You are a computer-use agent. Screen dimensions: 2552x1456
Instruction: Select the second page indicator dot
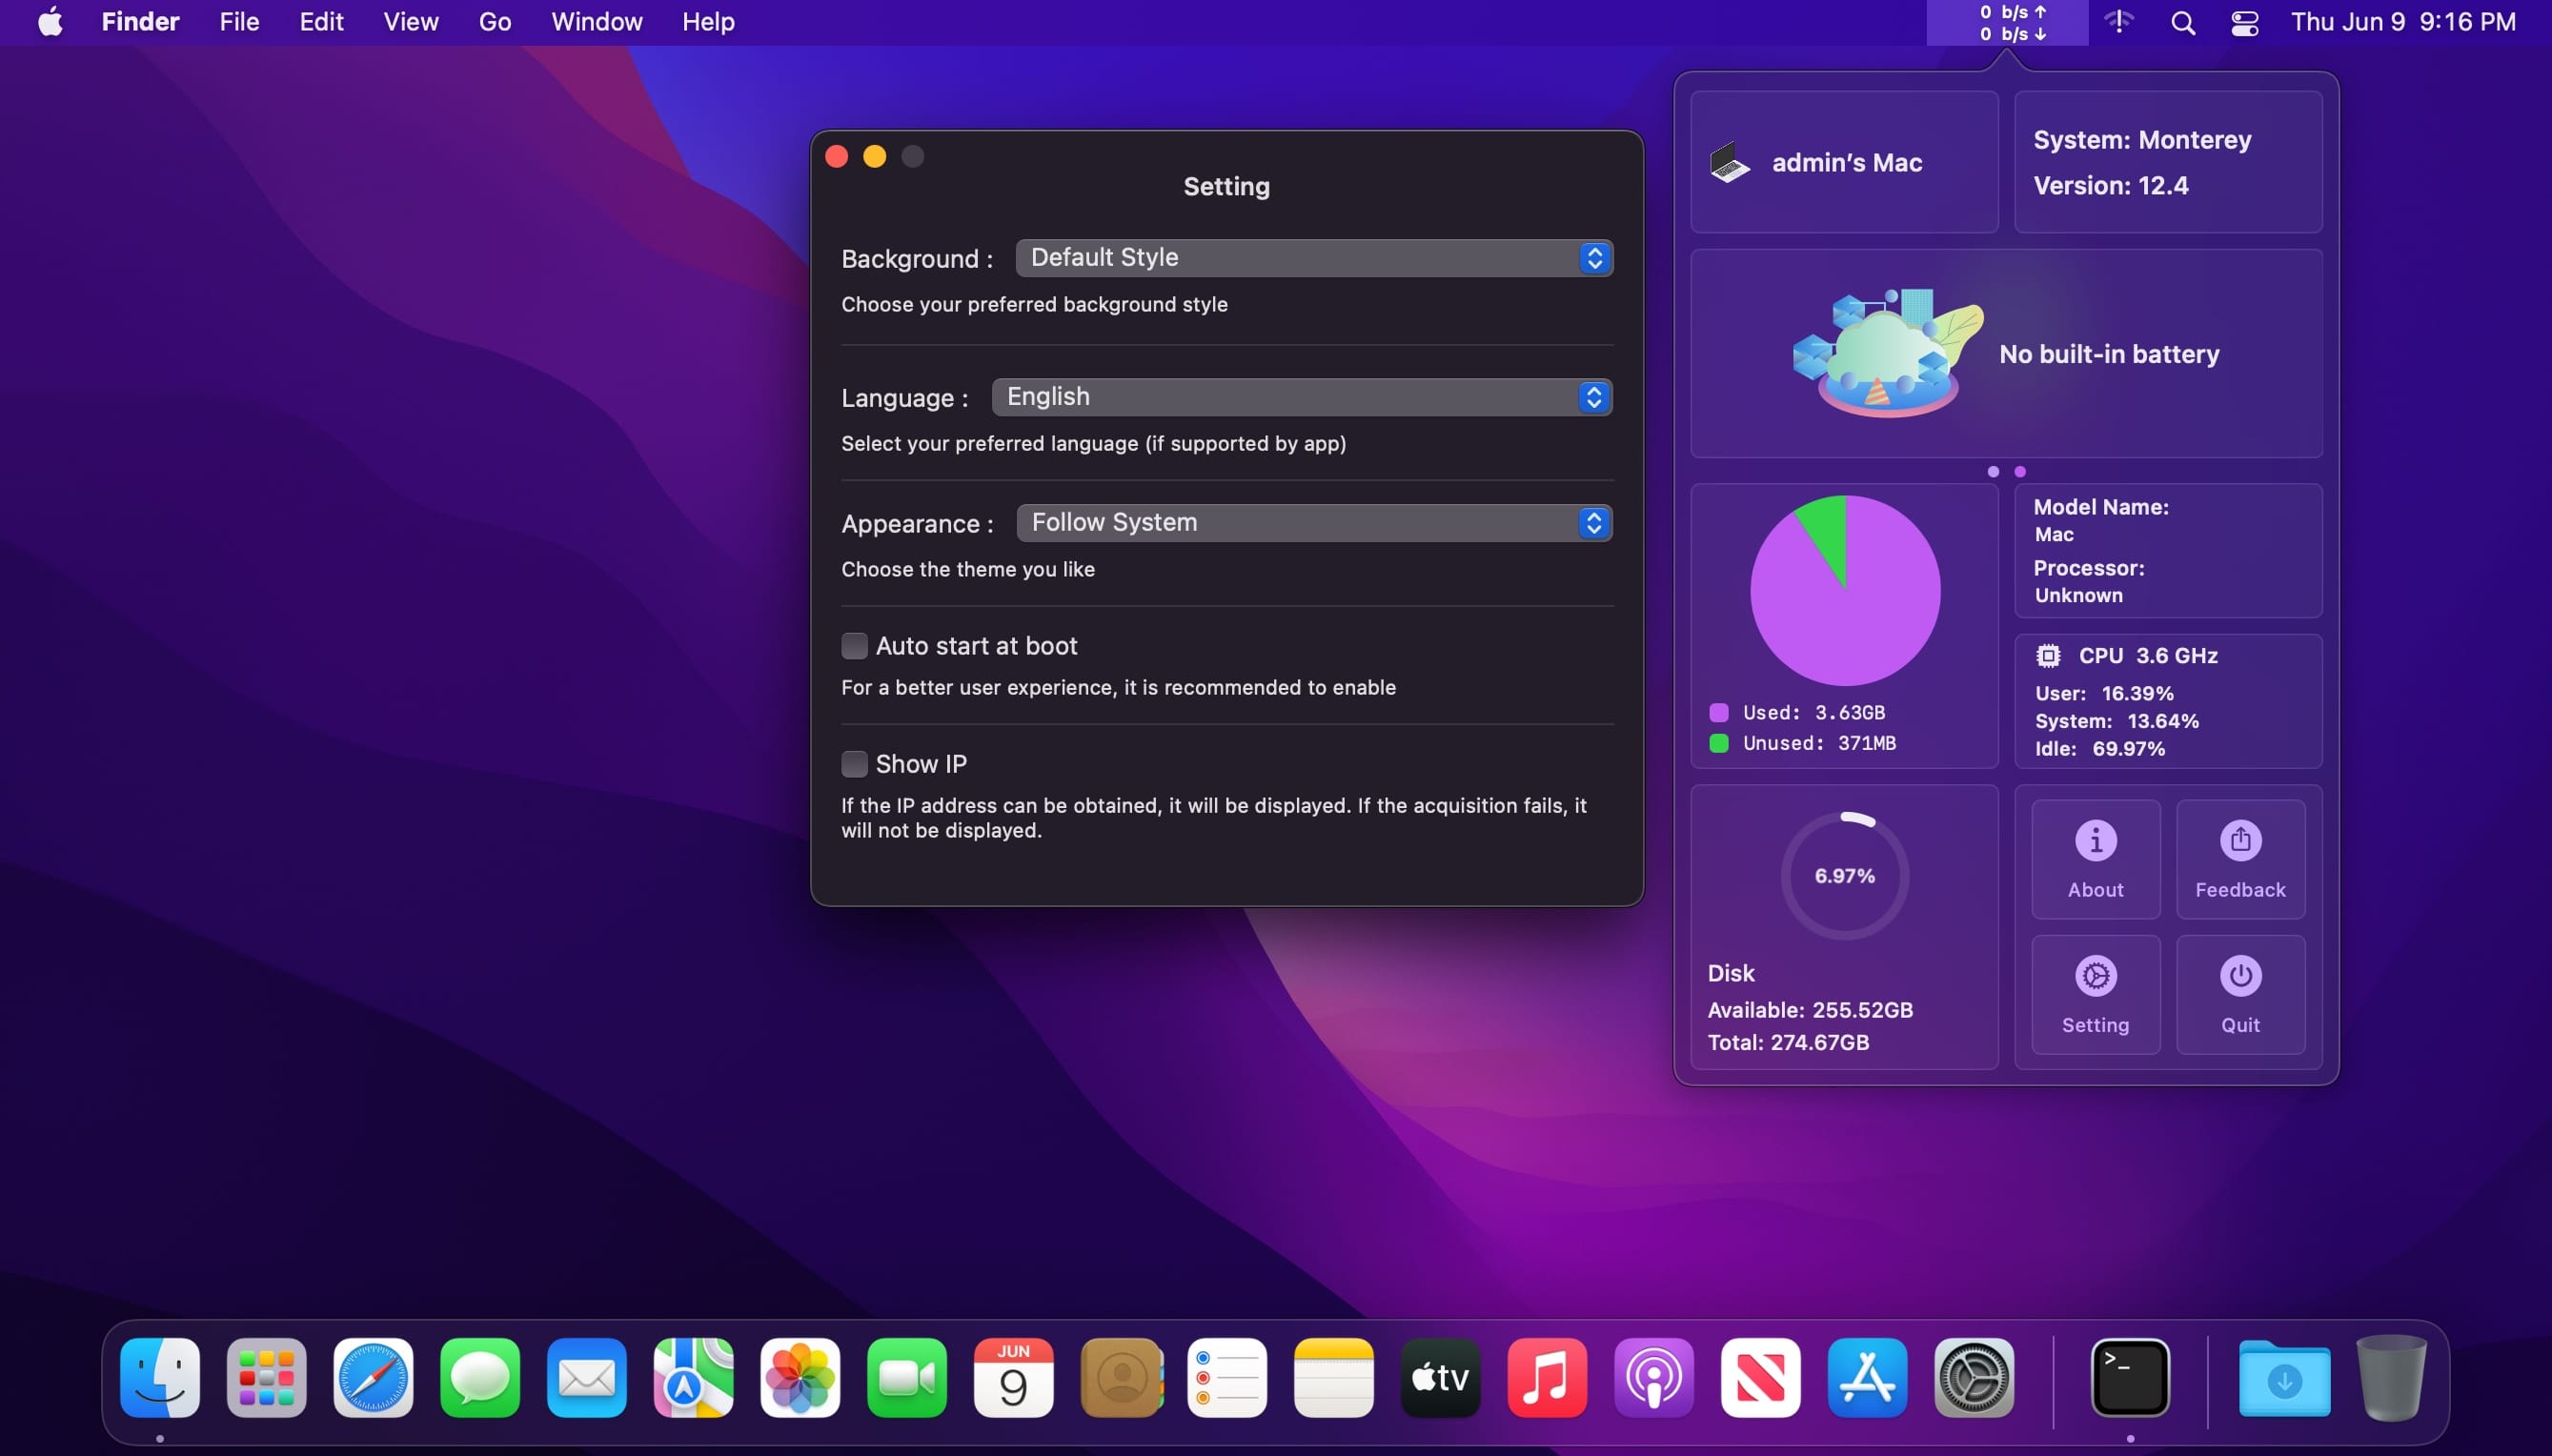[2020, 472]
